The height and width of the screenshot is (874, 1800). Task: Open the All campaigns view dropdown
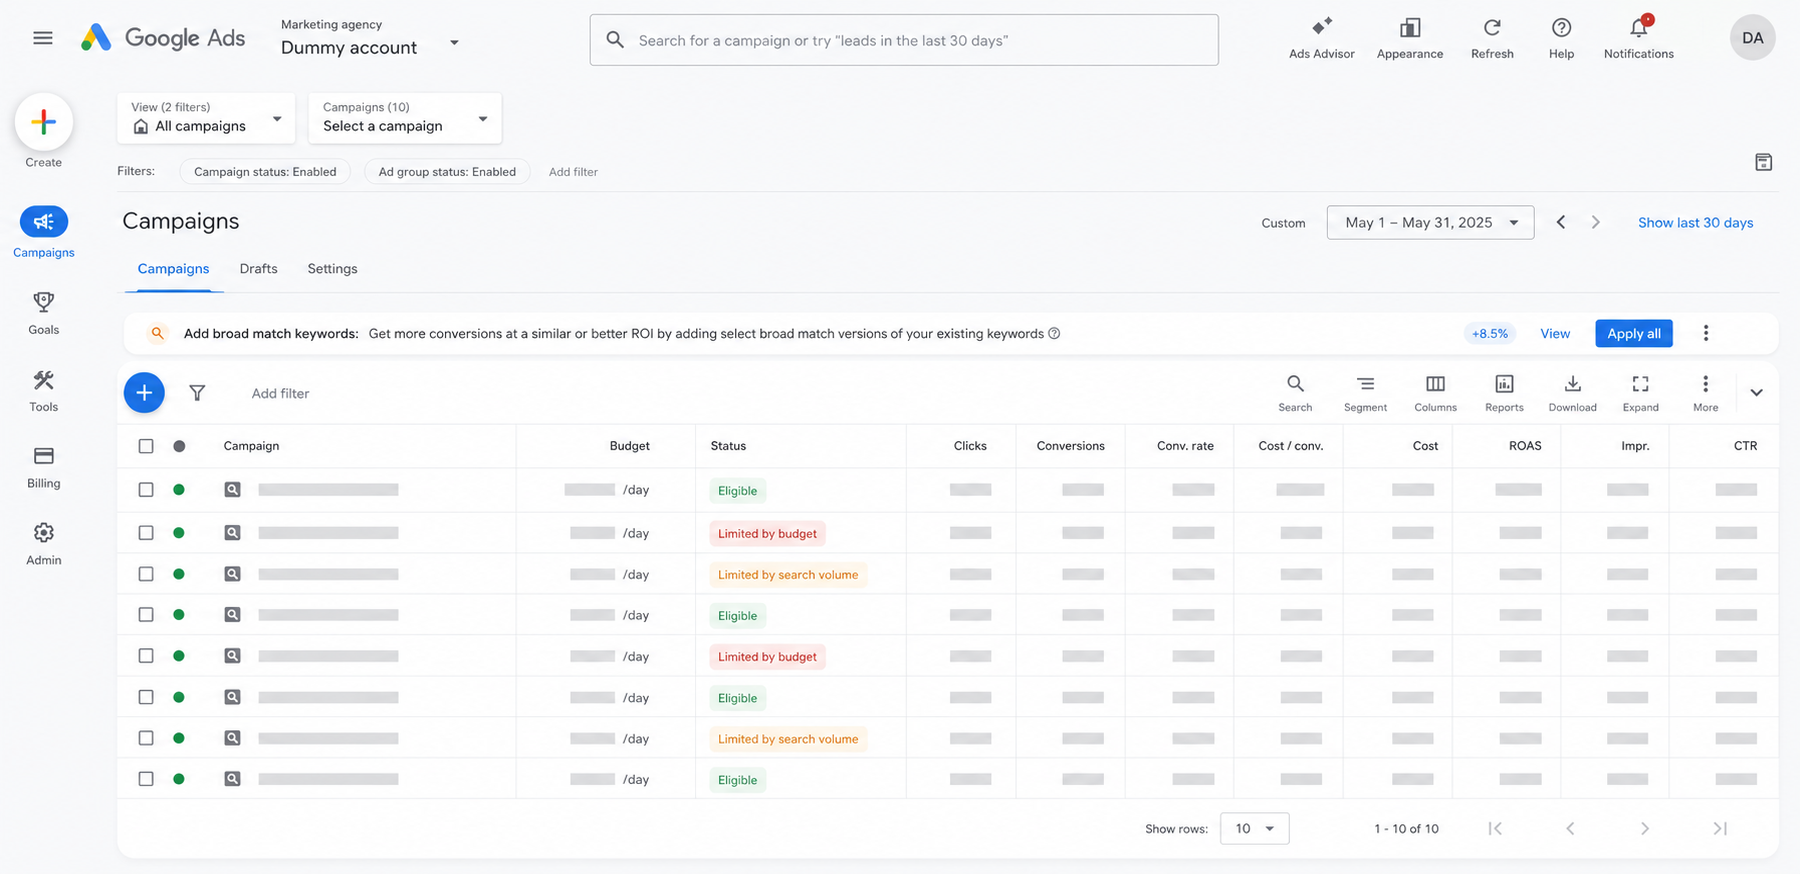206,118
